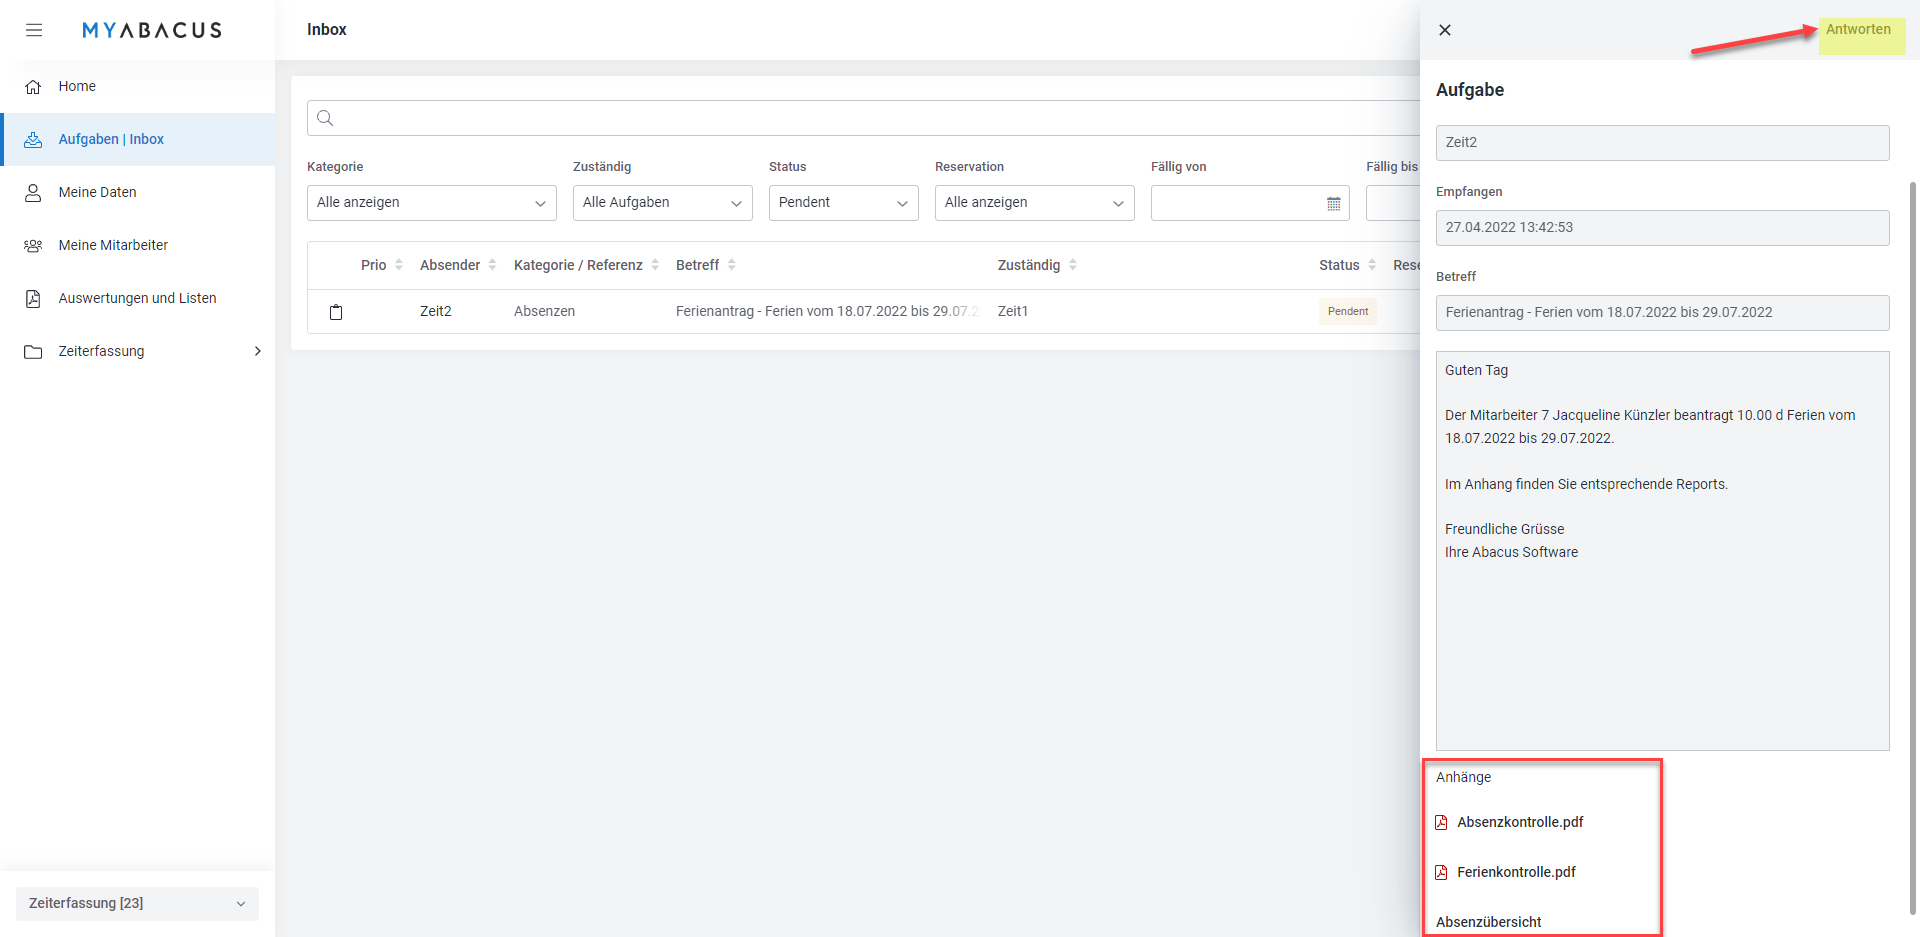The width and height of the screenshot is (1920, 937).
Task: Click the Meine Mitarbeiter group icon
Action: [33, 246]
